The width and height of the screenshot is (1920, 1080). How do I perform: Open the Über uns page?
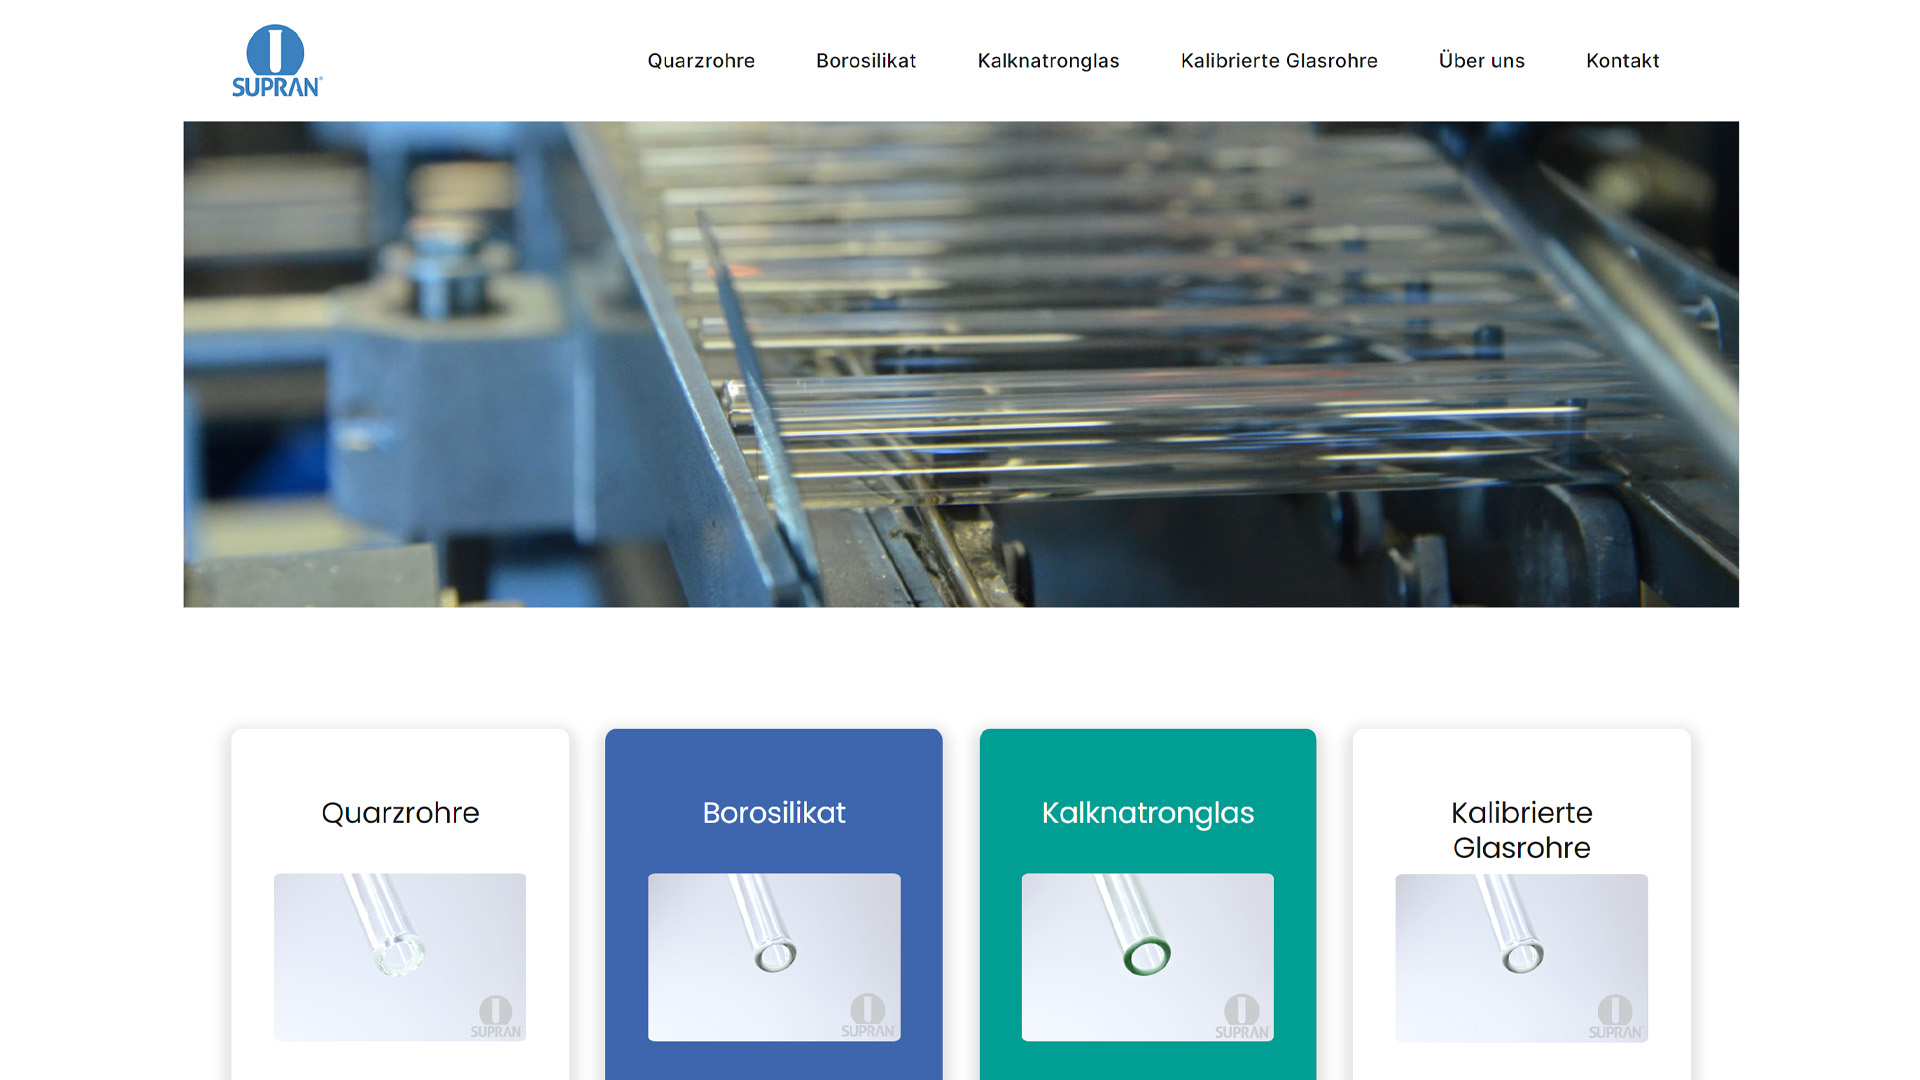1481,61
